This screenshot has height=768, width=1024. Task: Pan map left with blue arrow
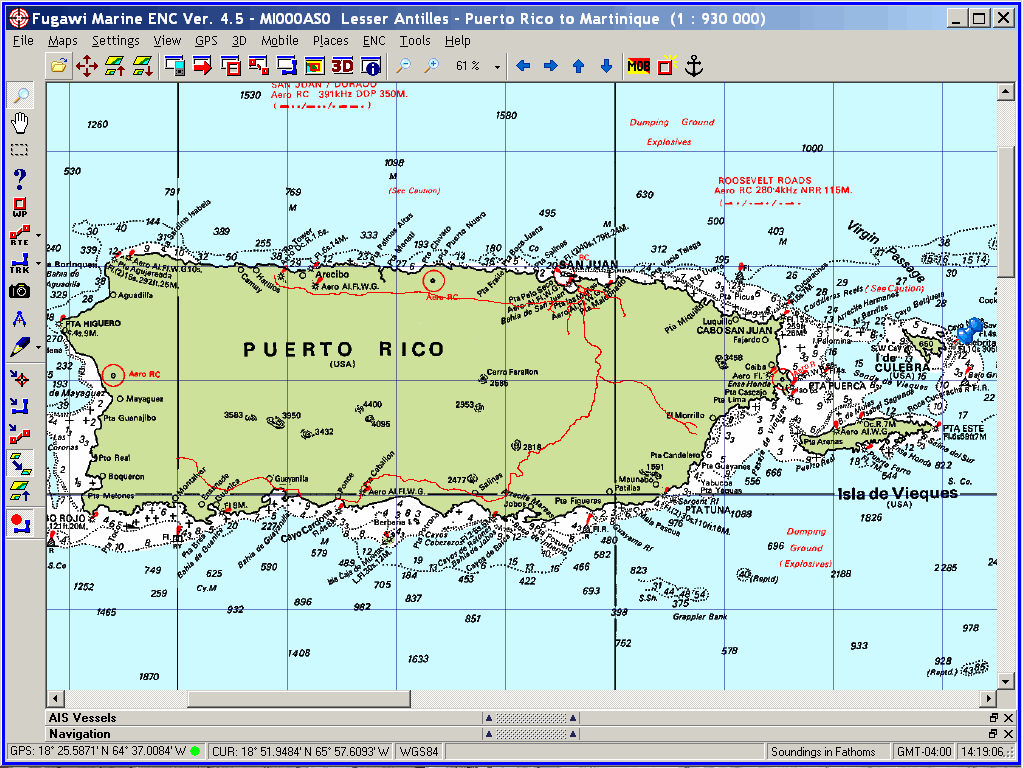pyautogui.click(x=523, y=65)
